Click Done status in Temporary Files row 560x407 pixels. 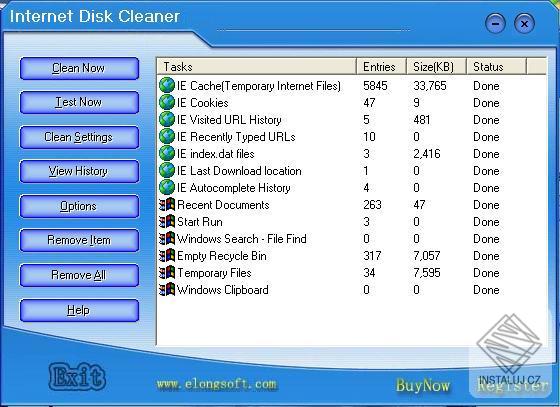point(486,273)
